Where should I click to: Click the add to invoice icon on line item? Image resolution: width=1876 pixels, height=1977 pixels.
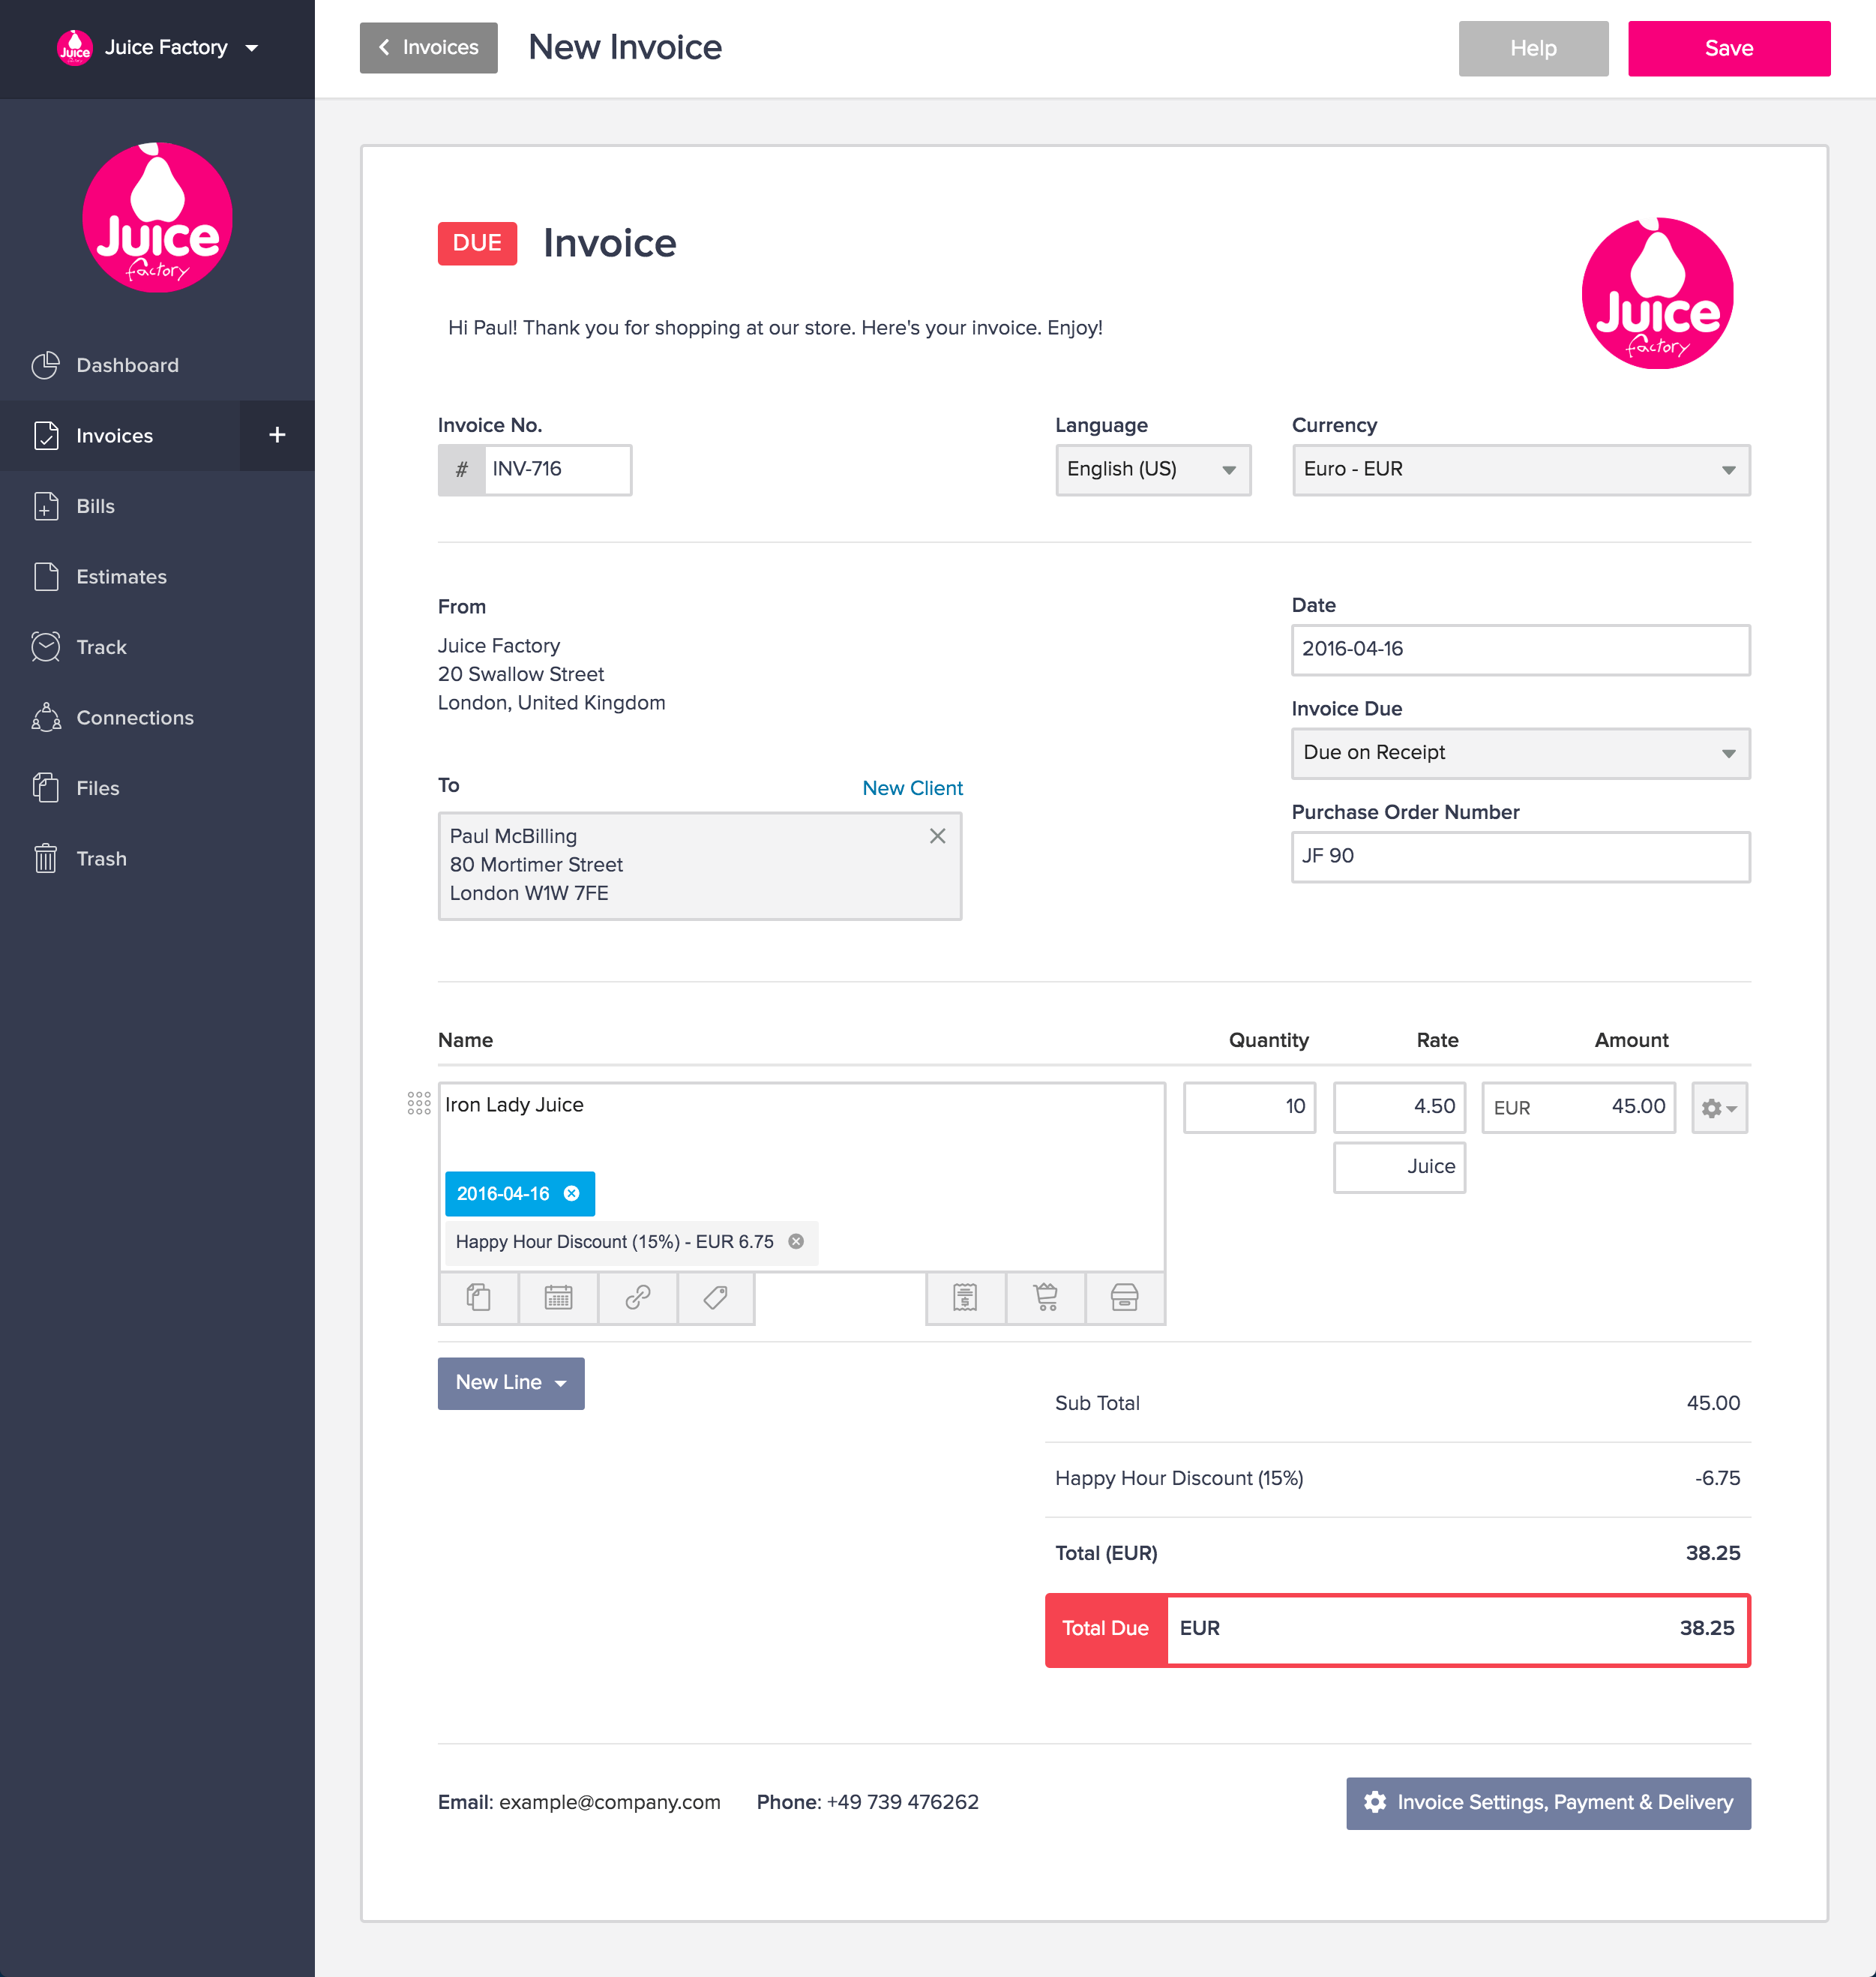[966, 1298]
